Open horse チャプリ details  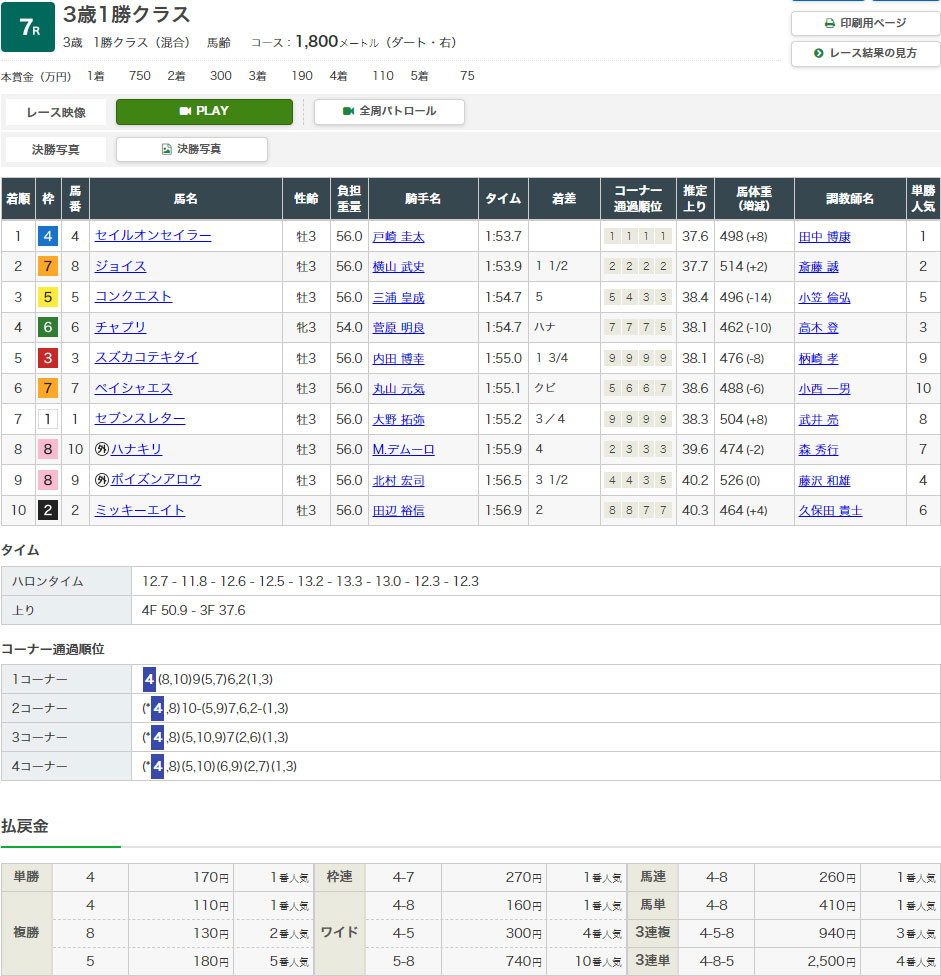click(121, 327)
